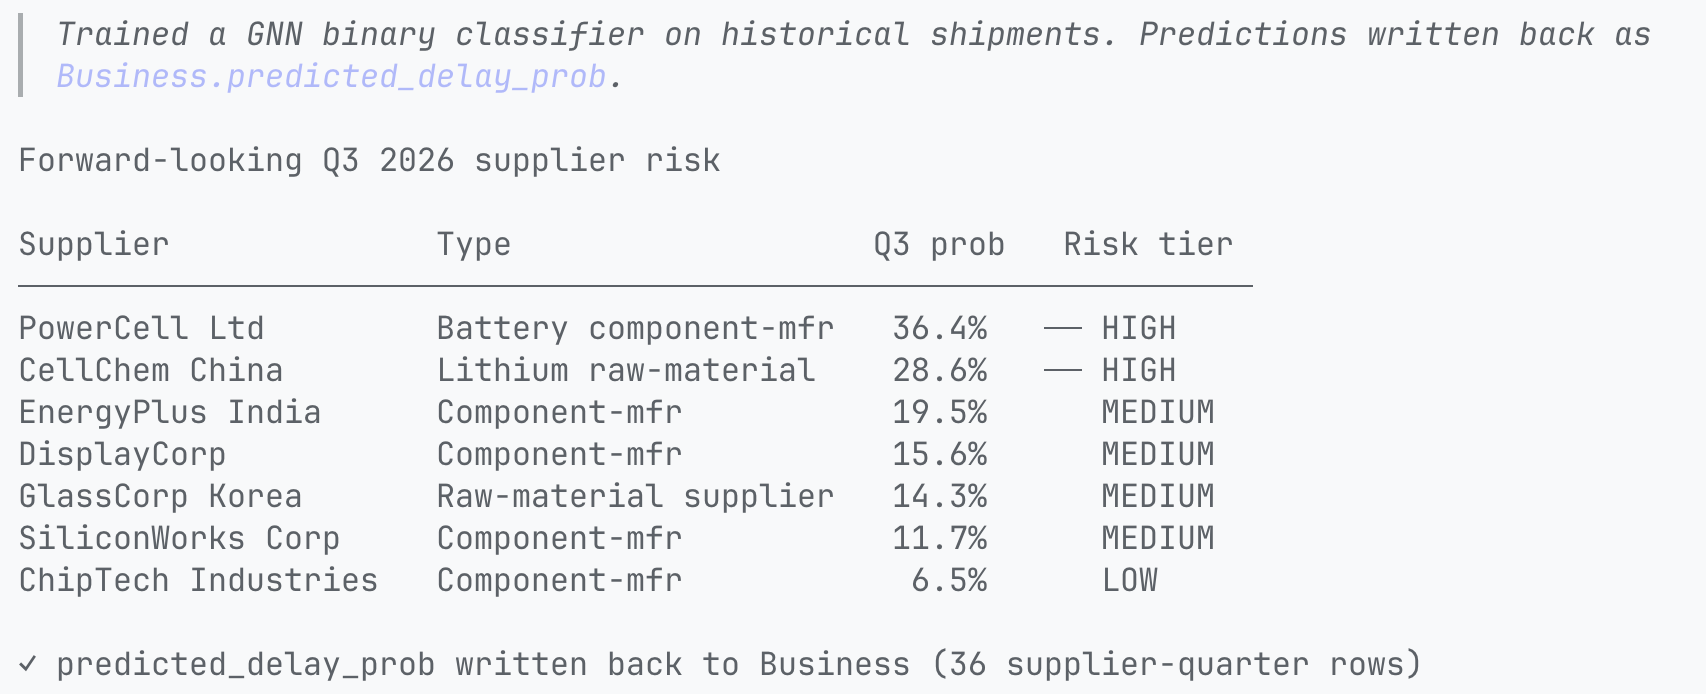
Task: Click the Business.predicted_delay_prob link
Action: pyautogui.click(x=331, y=77)
